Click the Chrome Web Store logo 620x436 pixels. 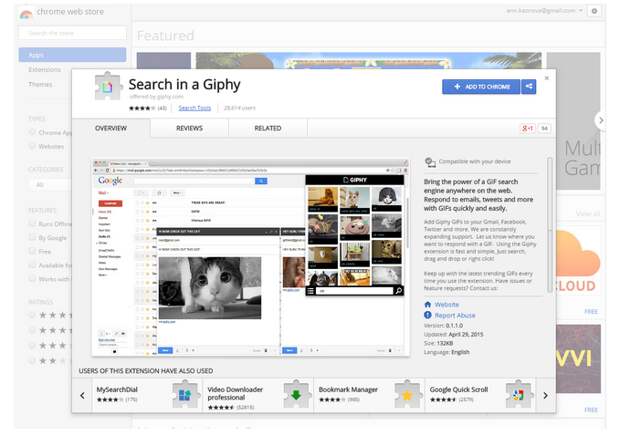coord(26,13)
